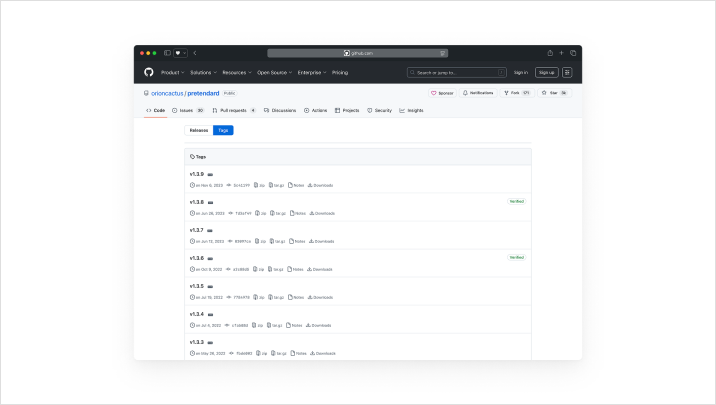Go back with the browser back arrow

[x=195, y=53]
